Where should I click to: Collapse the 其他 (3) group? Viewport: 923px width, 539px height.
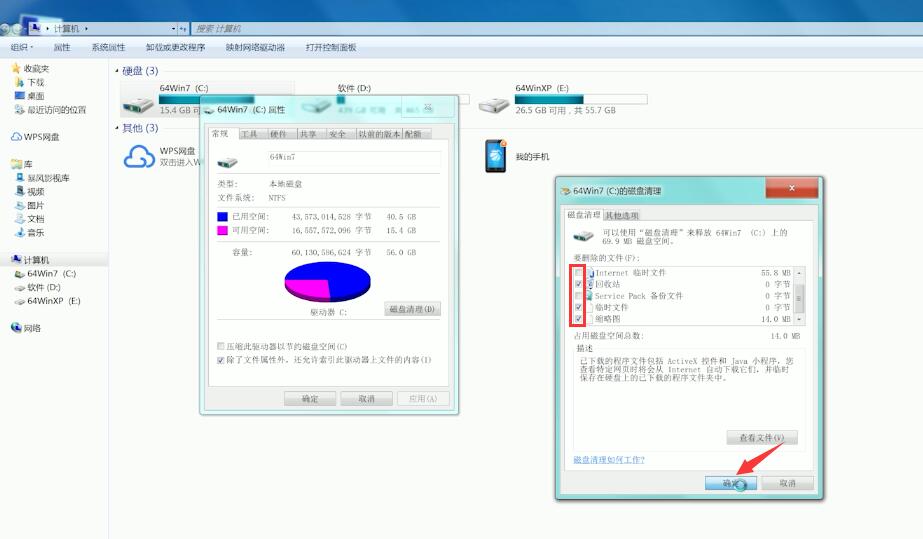[117, 128]
